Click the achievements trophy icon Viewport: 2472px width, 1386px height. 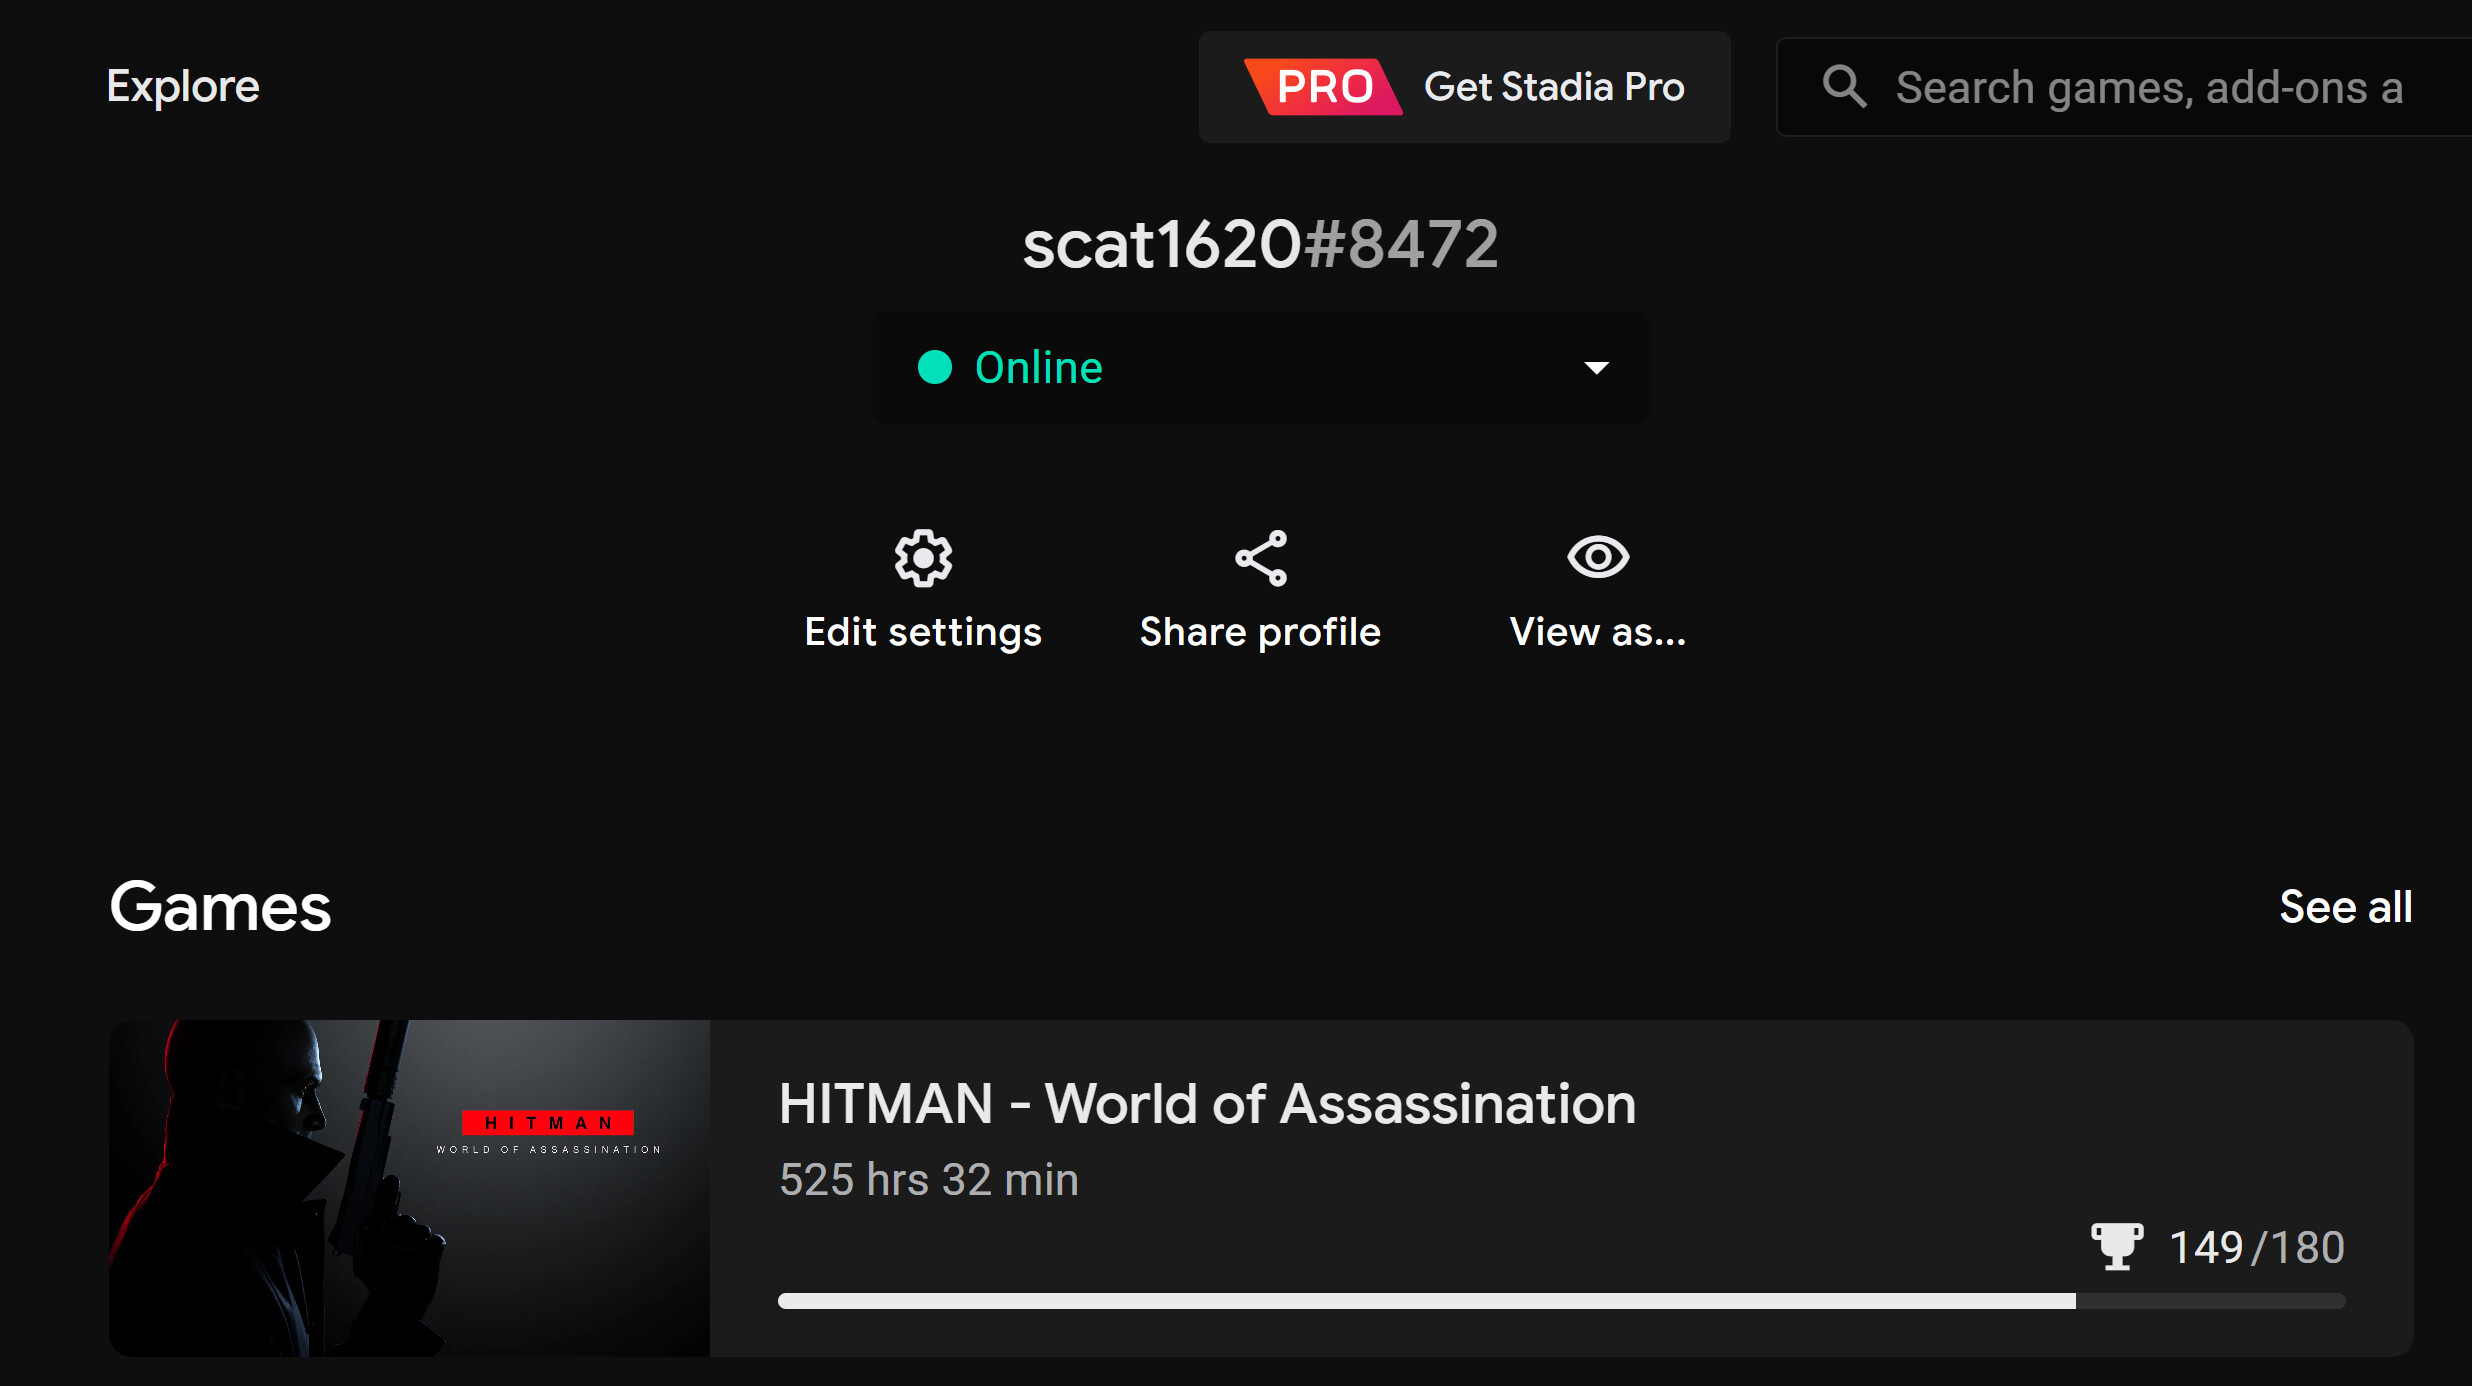click(2116, 1246)
